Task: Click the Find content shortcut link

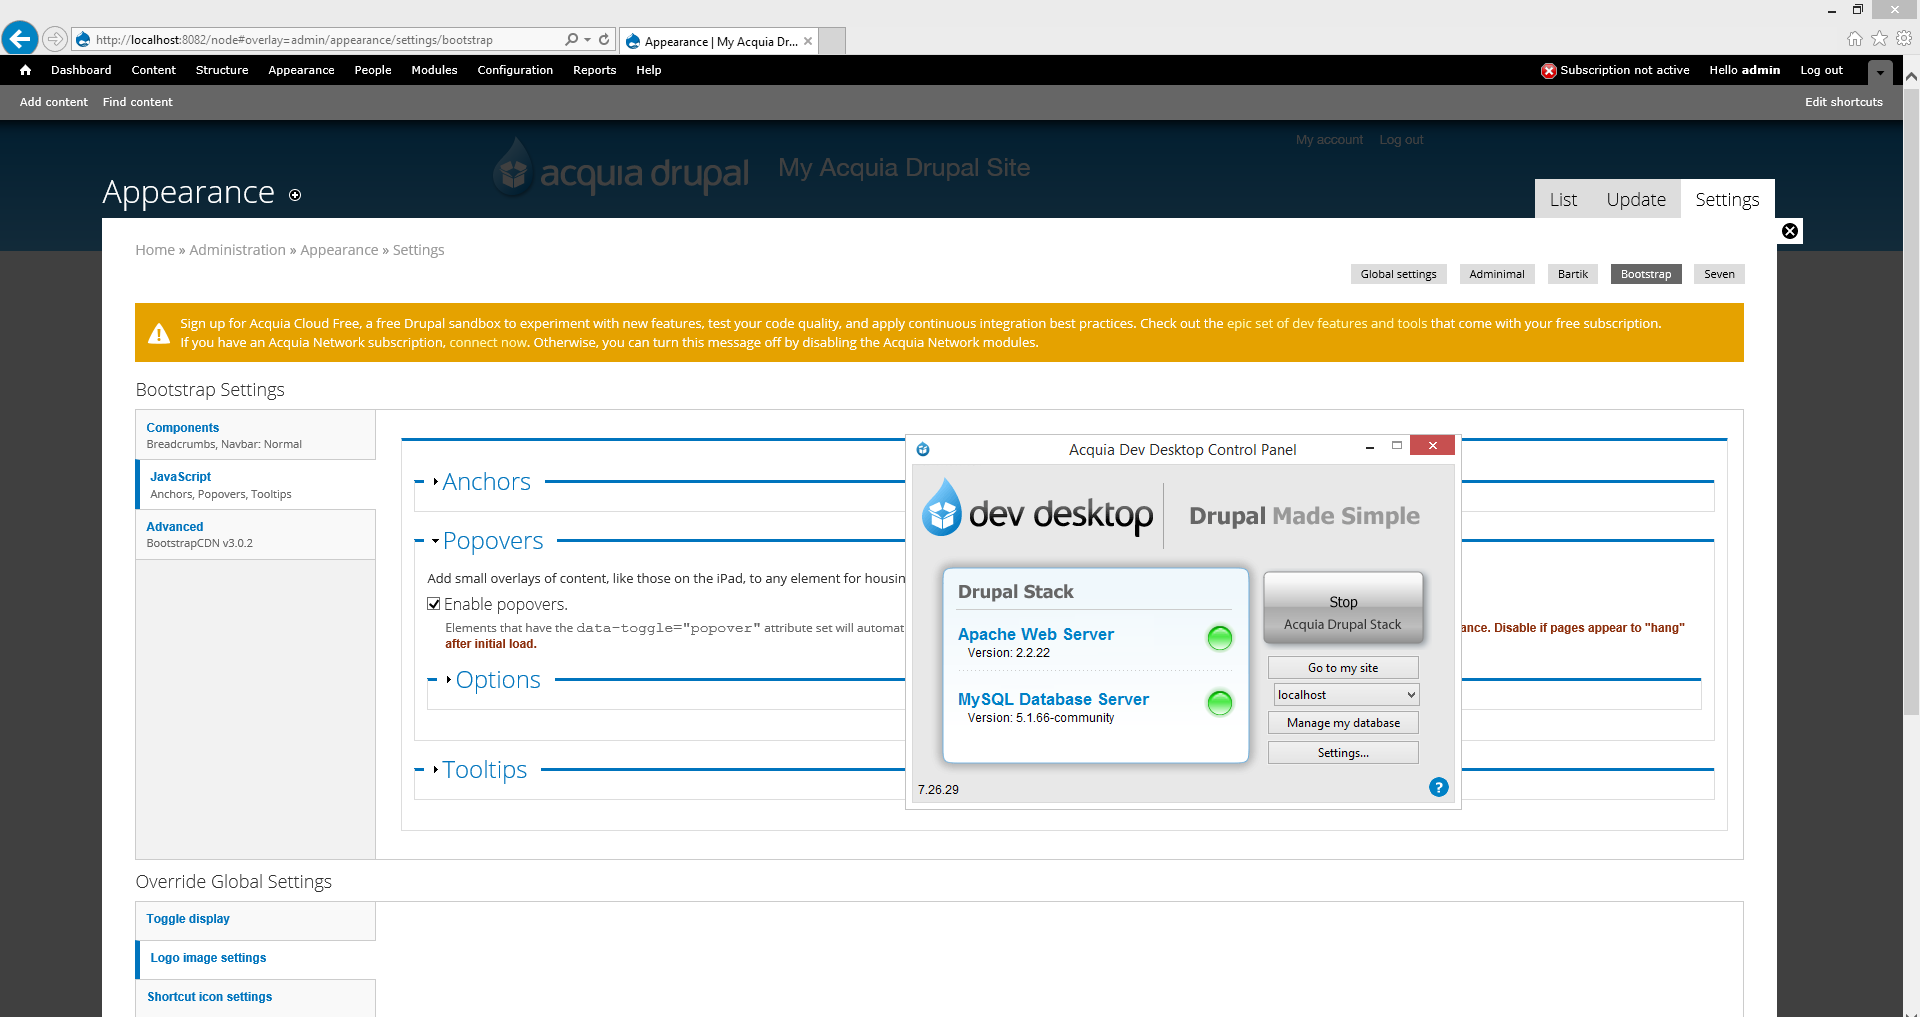Action: [x=138, y=102]
